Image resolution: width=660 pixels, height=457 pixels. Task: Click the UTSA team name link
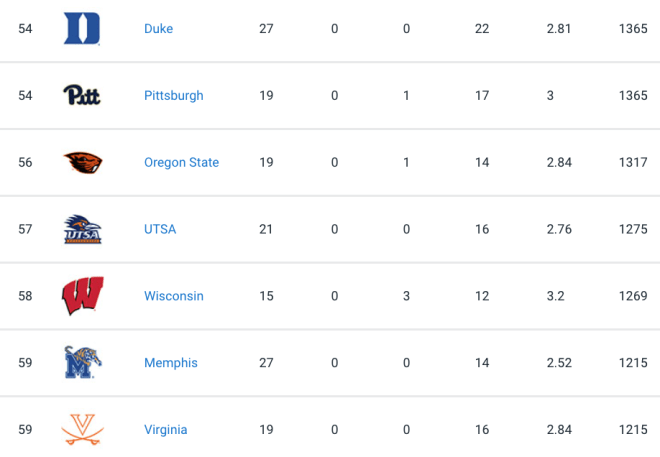tap(160, 229)
